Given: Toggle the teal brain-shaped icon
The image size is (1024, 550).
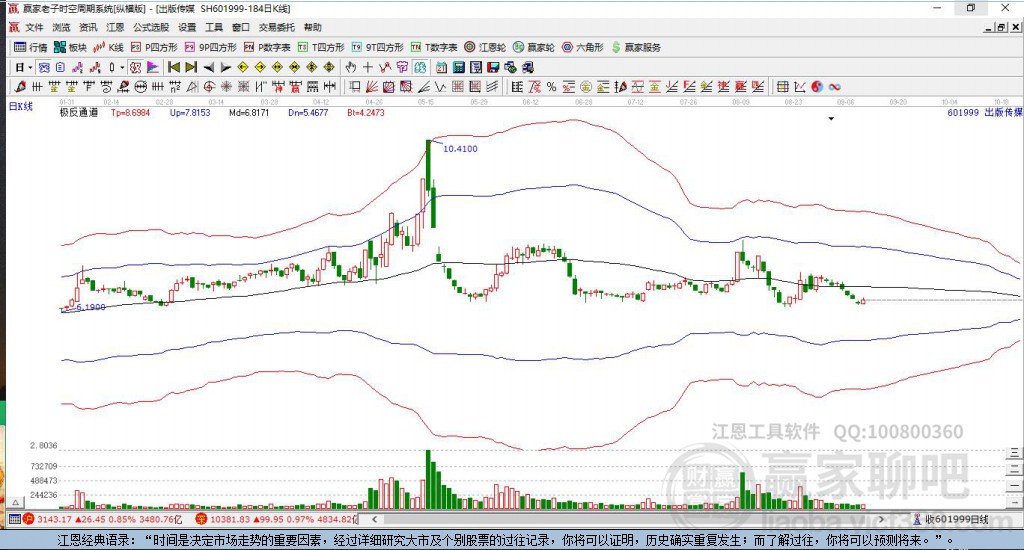Looking at the screenshot, I should [x=419, y=67].
